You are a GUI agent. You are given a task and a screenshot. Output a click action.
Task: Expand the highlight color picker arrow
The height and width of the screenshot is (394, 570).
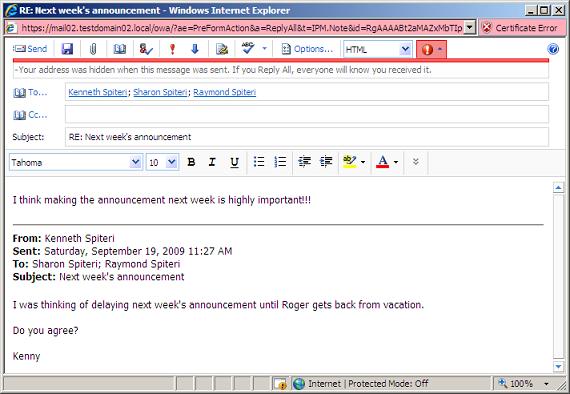coord(363,162)
